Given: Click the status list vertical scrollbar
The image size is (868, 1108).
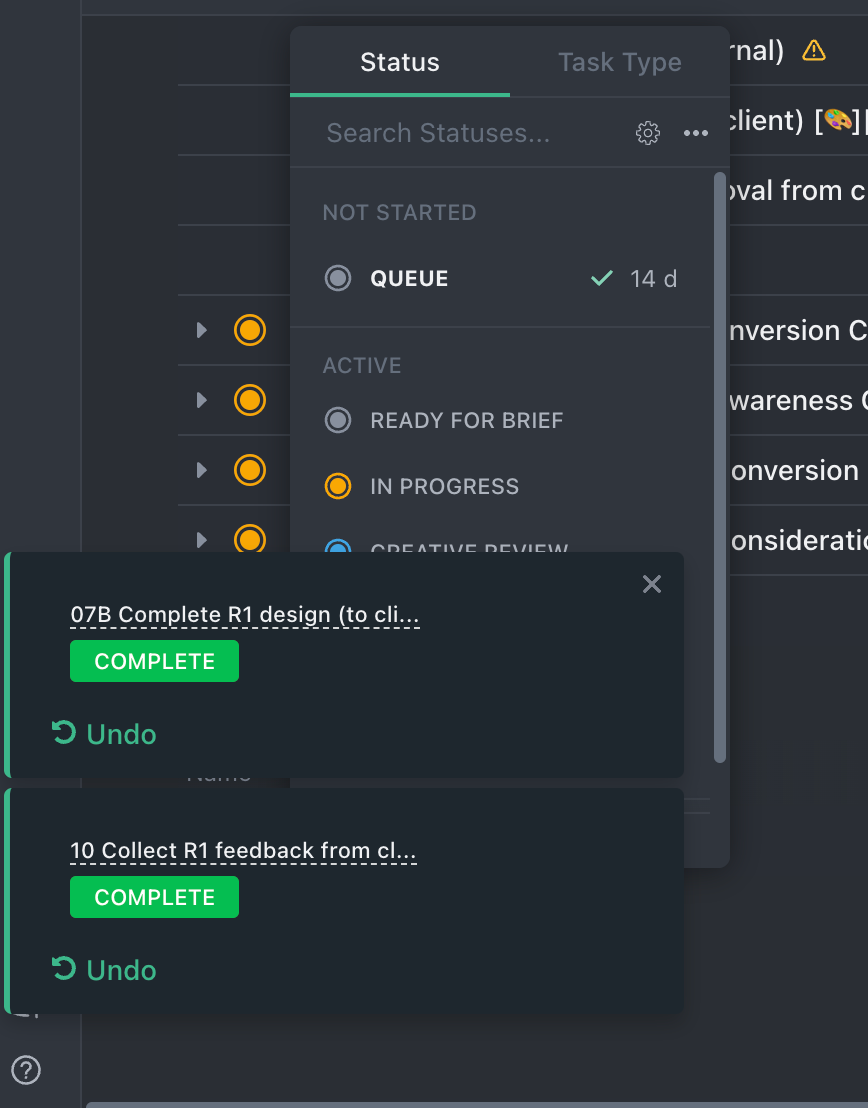Looking at the screenshot, I should [720, 468].
